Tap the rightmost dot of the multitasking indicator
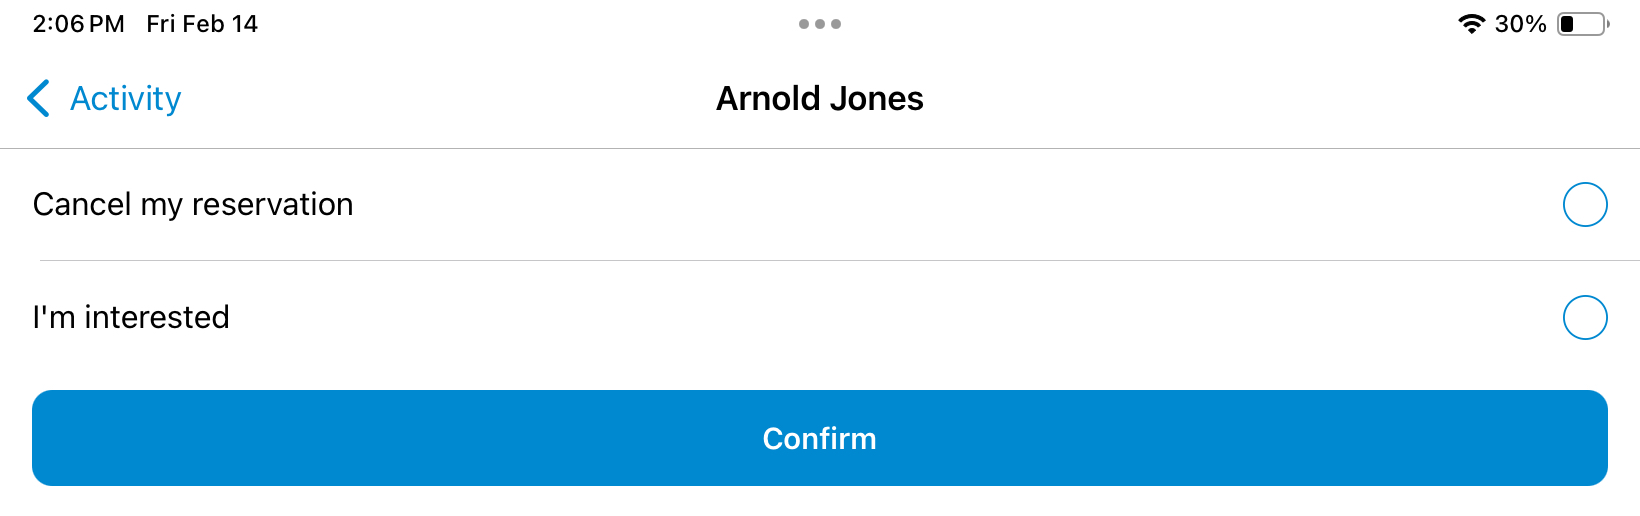 pos(836,24)
